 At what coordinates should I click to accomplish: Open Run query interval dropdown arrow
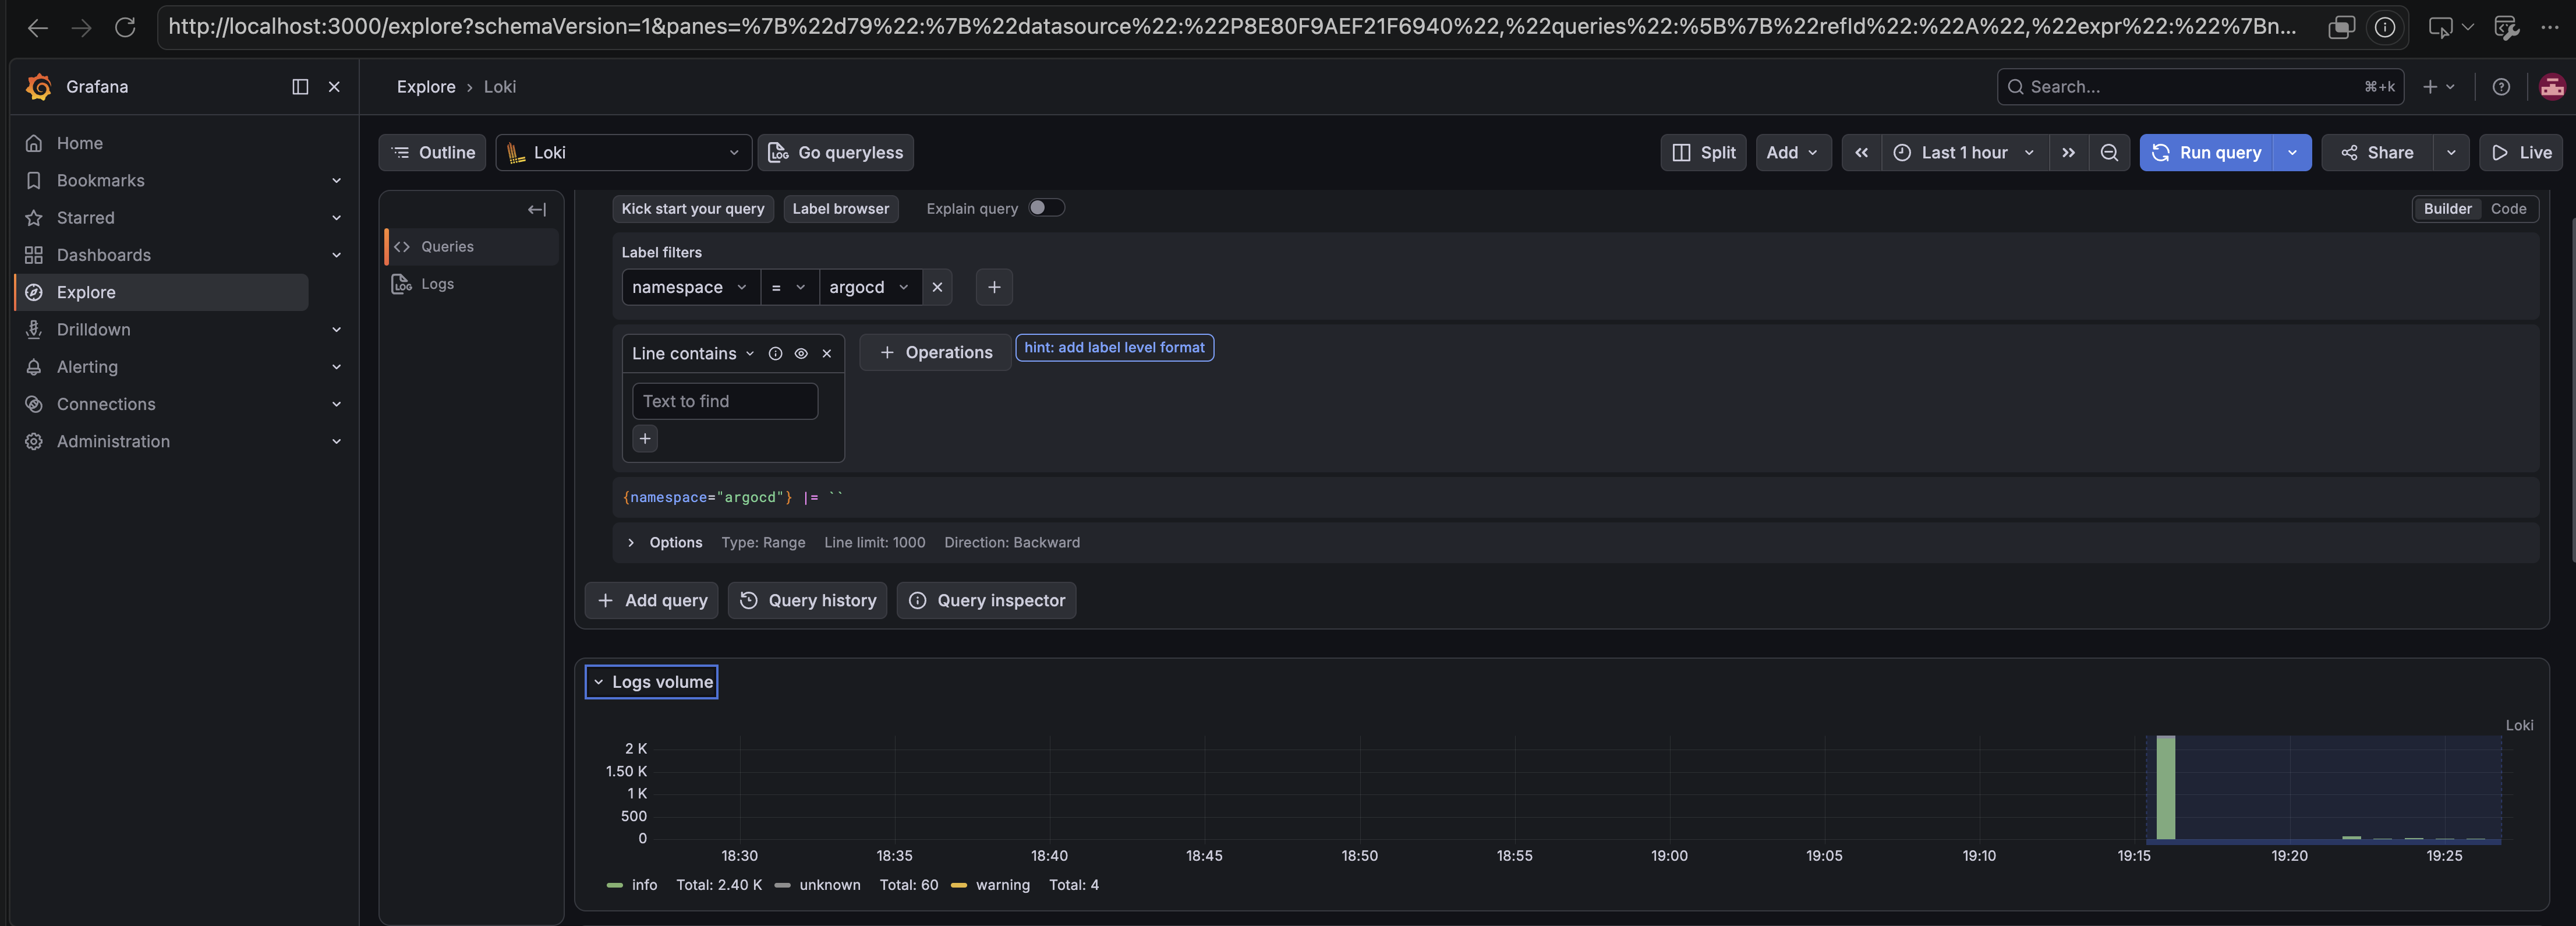coord(2292,152)
